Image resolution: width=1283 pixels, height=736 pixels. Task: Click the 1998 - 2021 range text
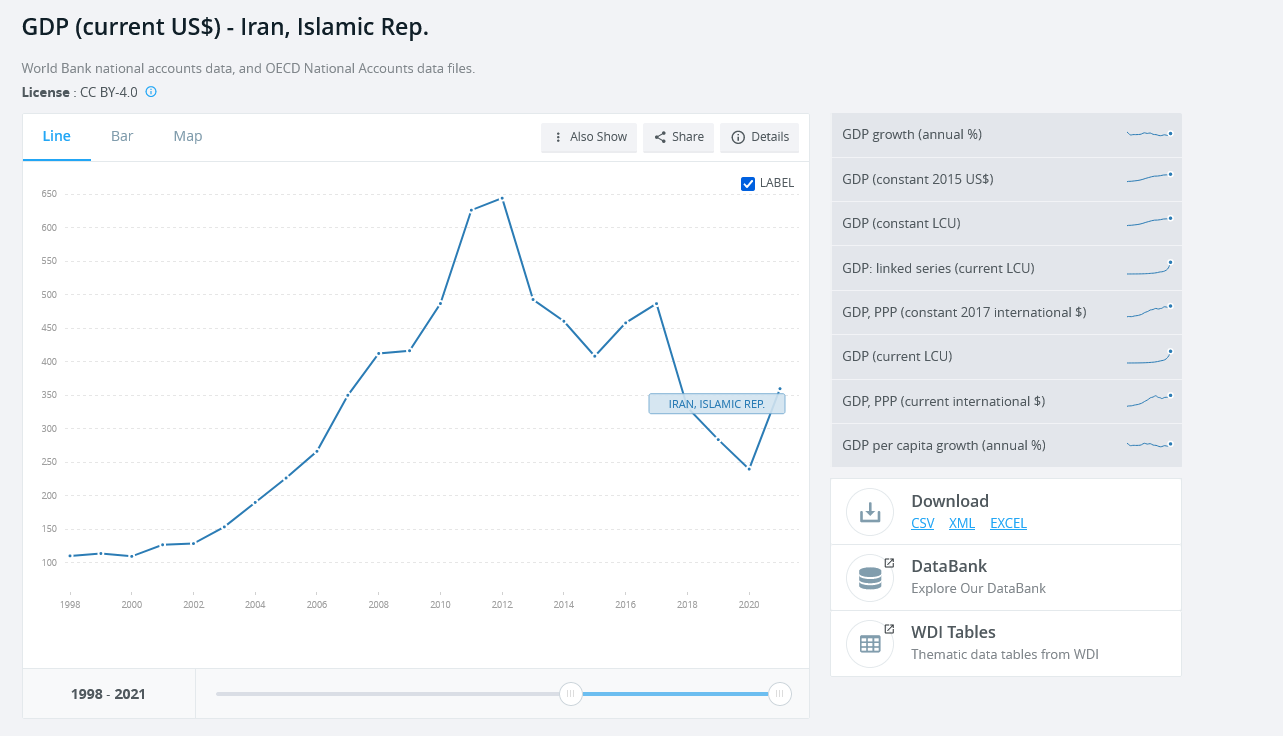tap(108, 694)
